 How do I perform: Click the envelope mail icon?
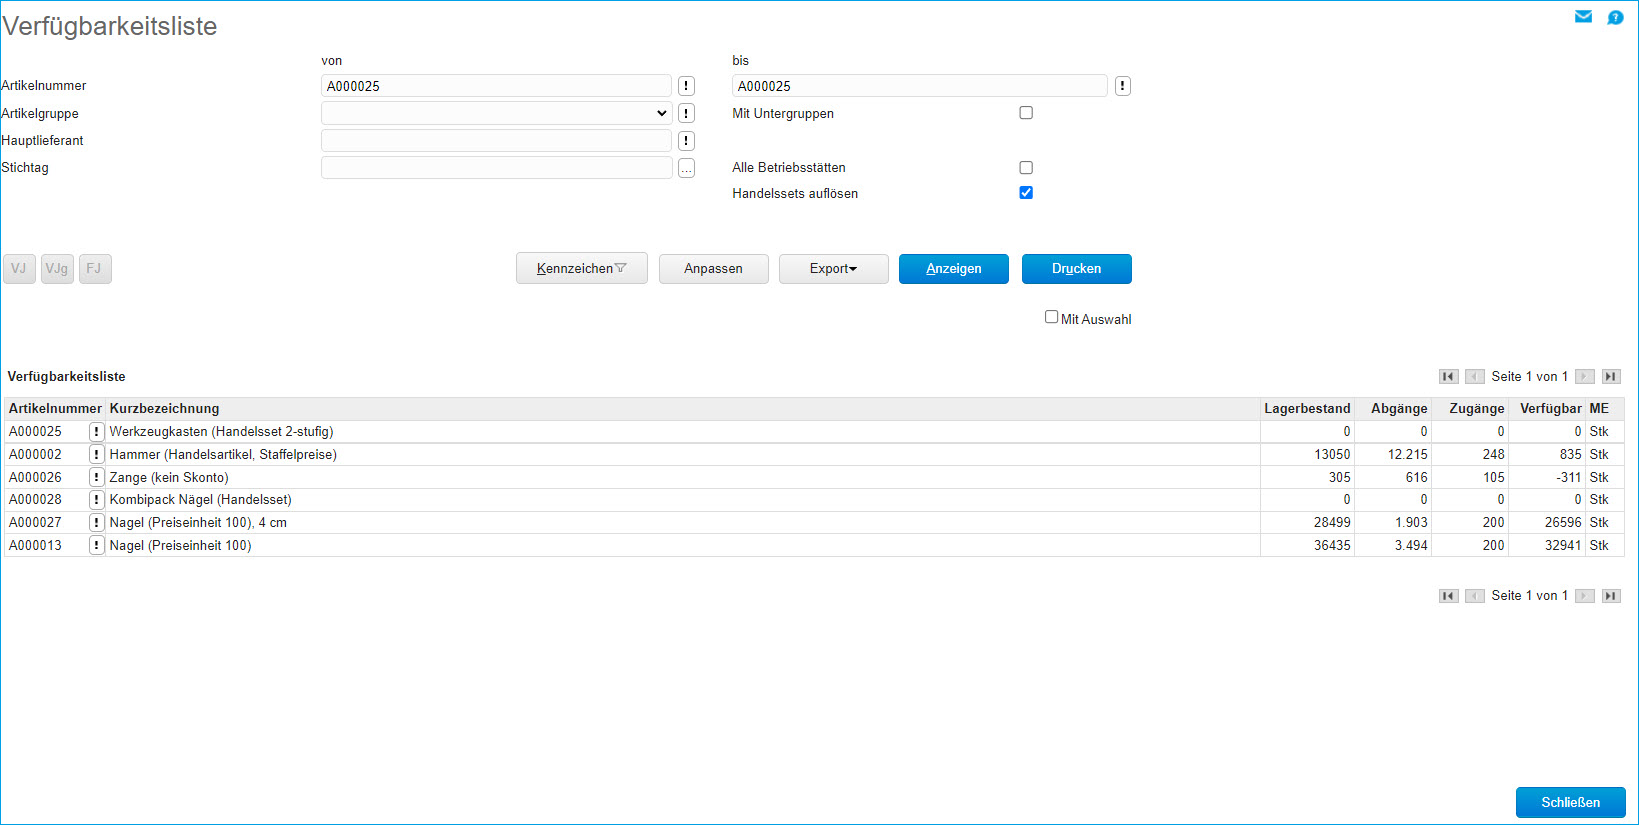point(1583,17)
